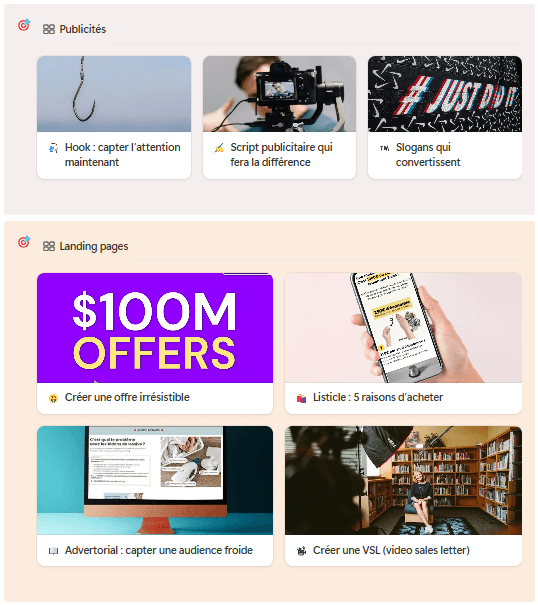Open Hook : capter l'attention maintenant page

coord(122,155)
